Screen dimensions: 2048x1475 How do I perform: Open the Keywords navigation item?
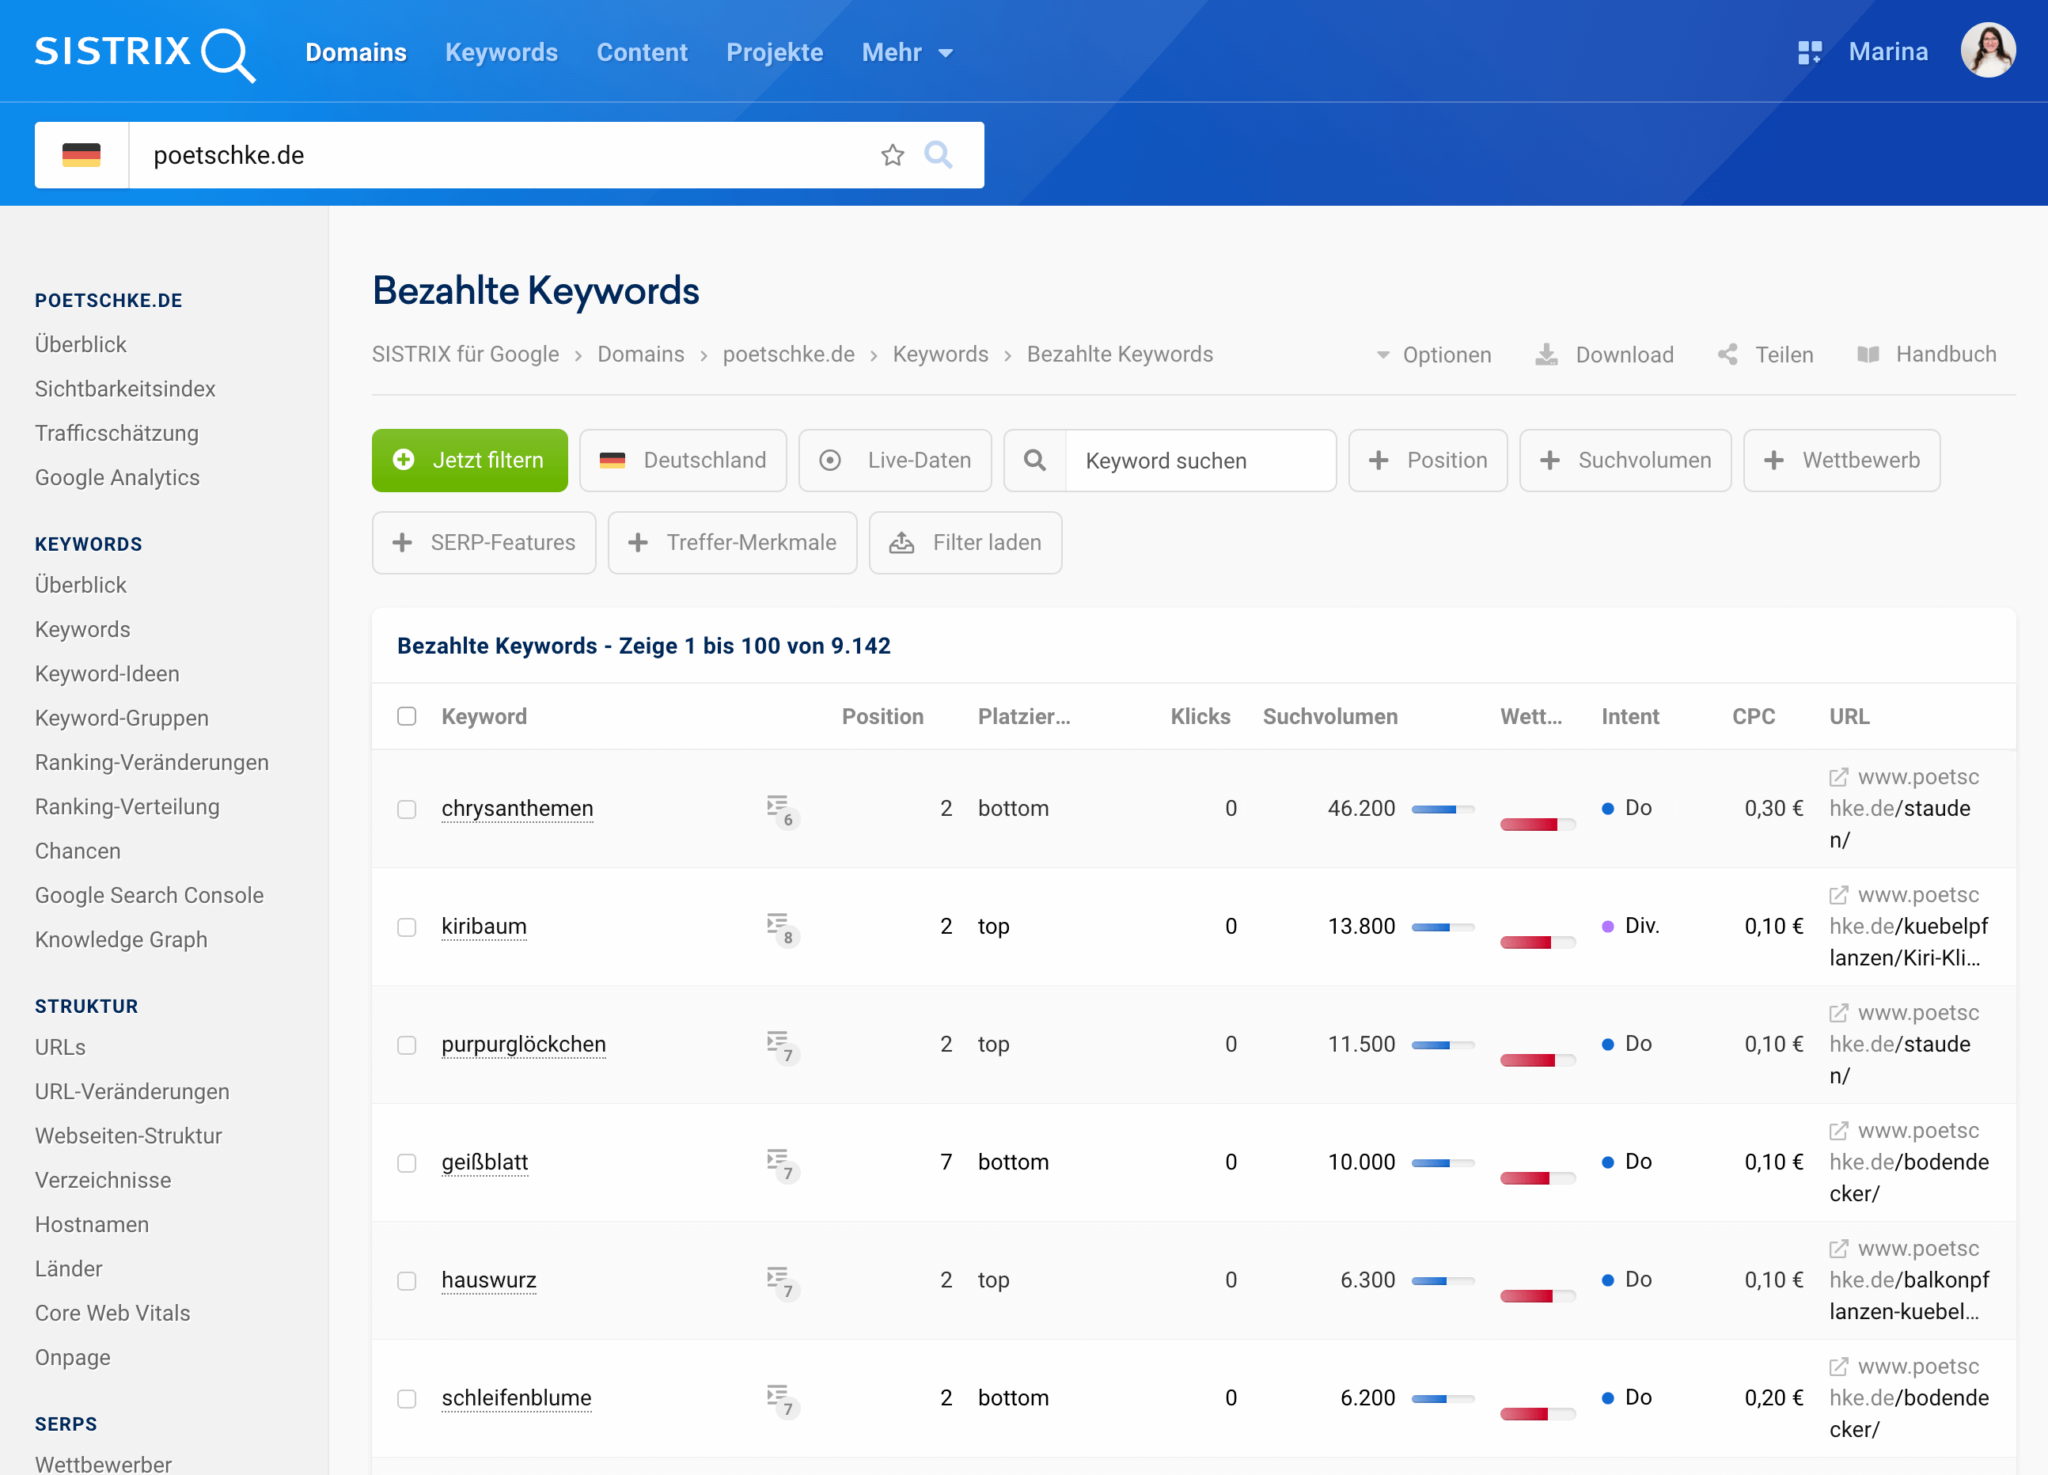click(501, 52)
